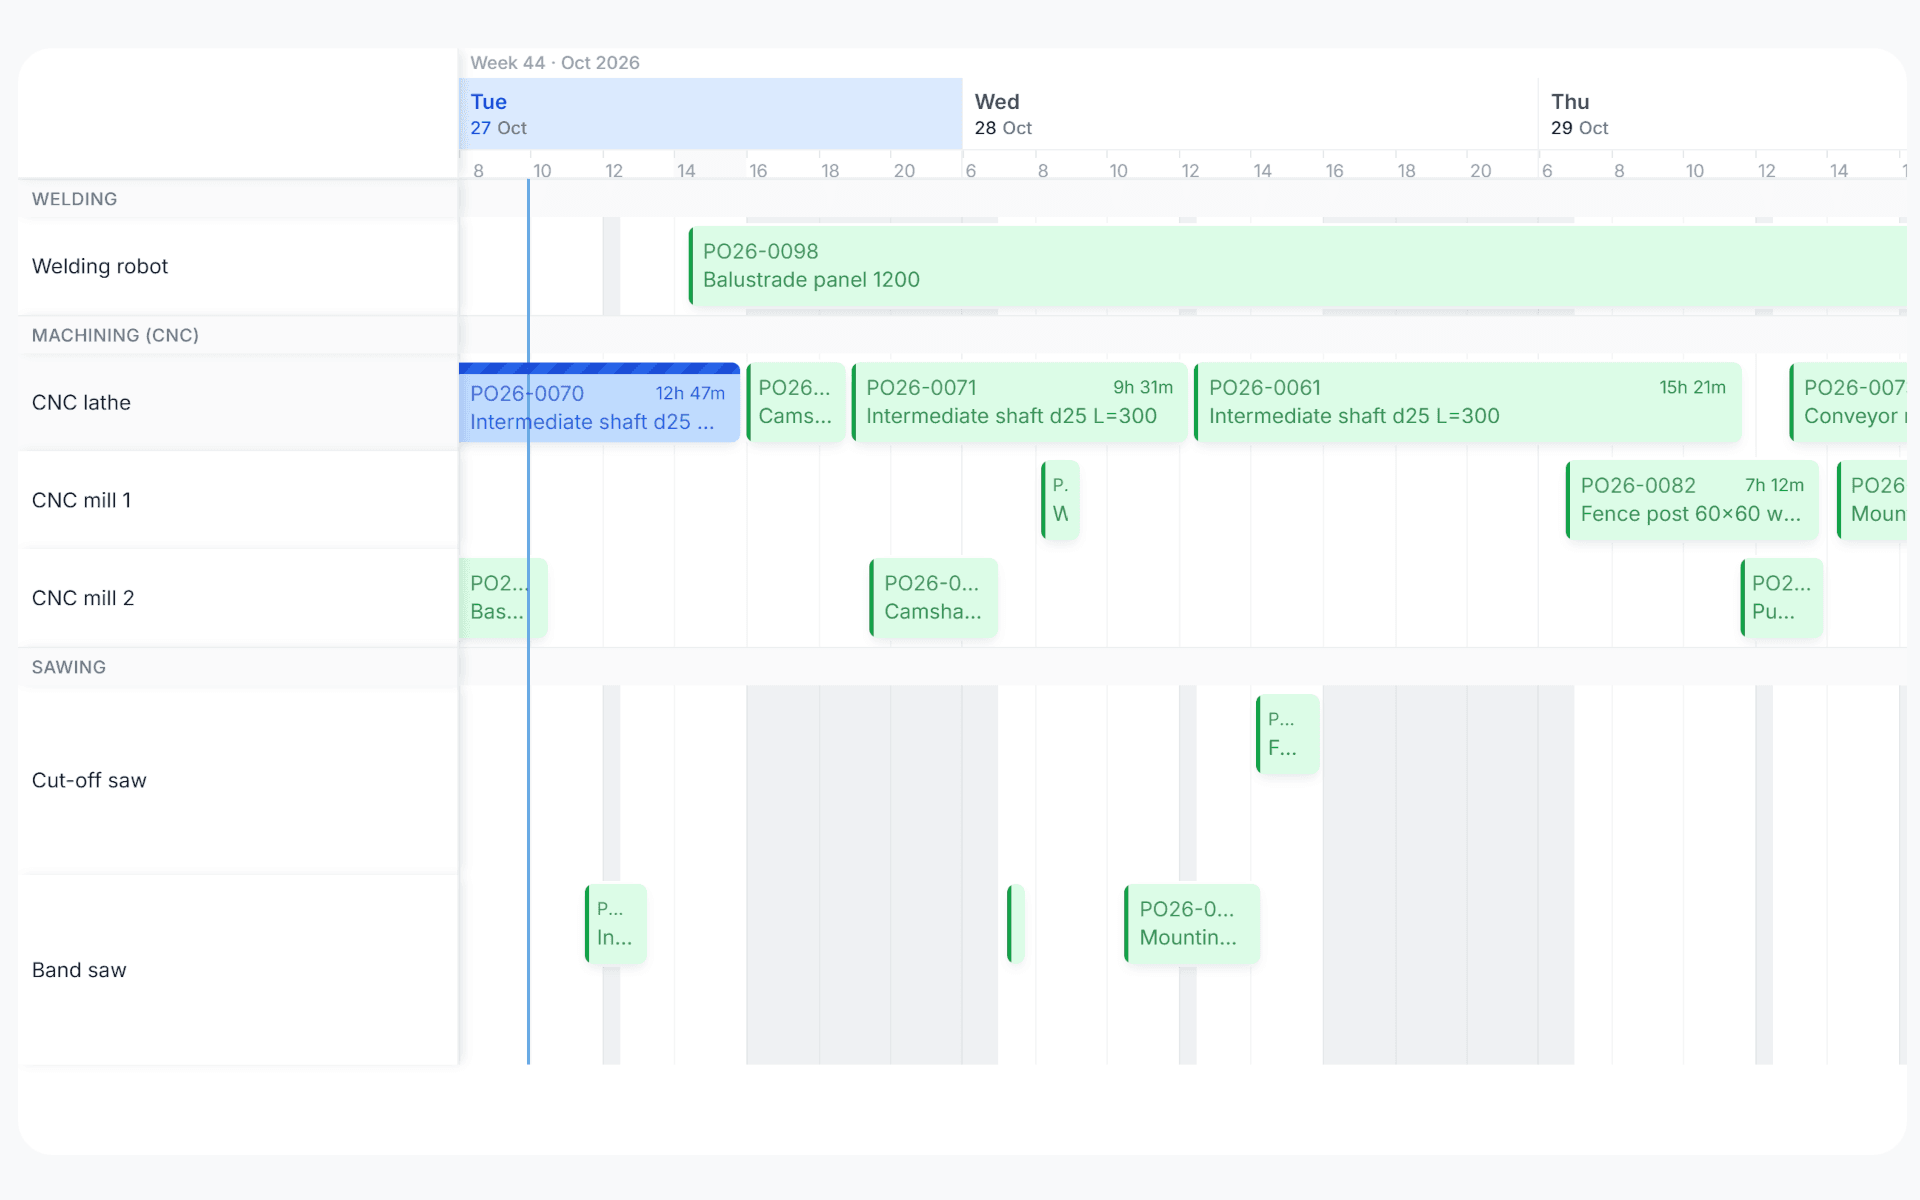Screen dimensions: 1920x1200
Task: Open PO26-0098 Balustrade panel 1200 task
Action: [1297, 266]
